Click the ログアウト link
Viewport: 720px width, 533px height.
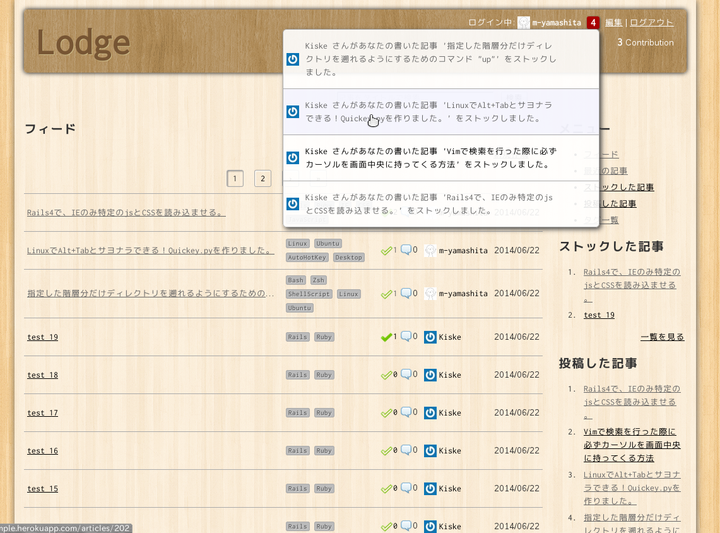pos(652,22)
